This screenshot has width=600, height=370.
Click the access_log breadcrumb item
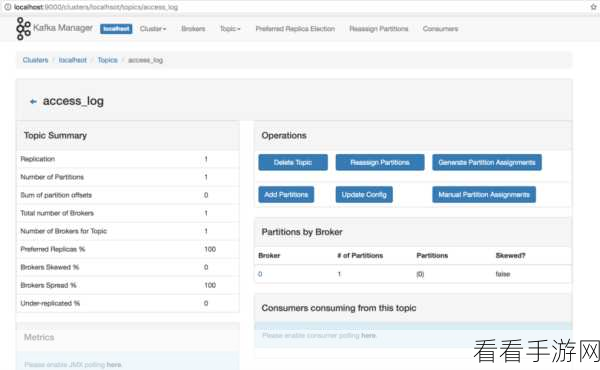(145, 60)
